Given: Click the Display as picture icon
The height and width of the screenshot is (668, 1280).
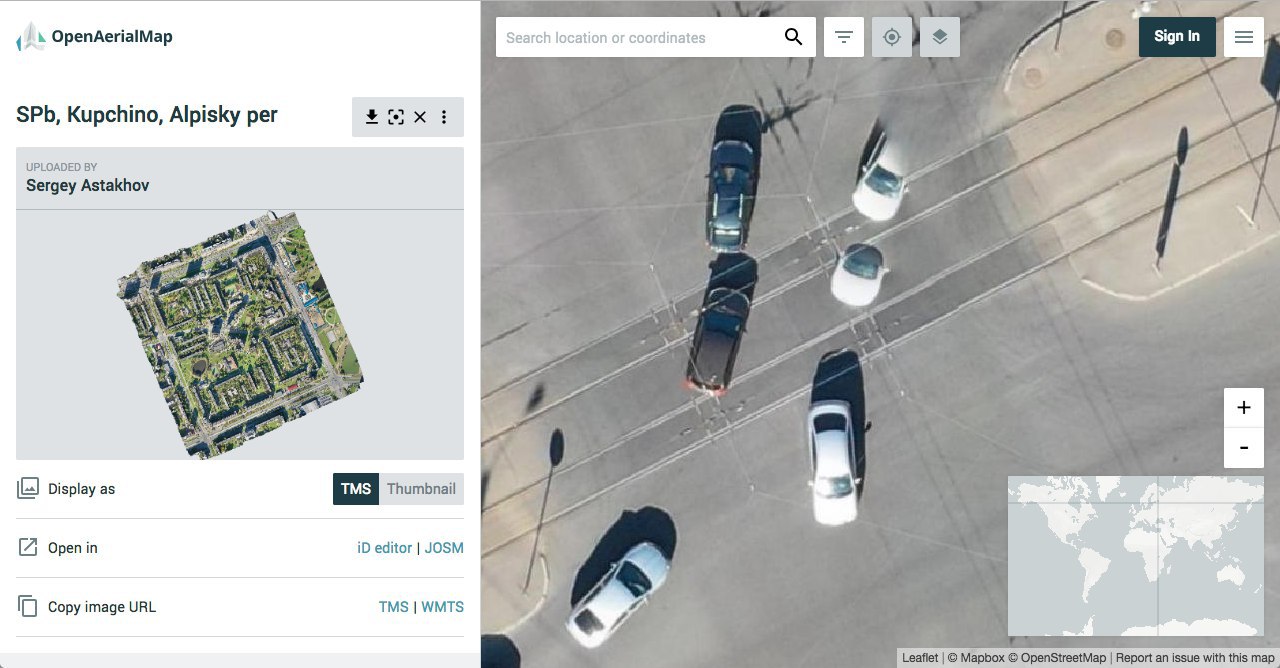Looking at the screenshot, I should pyautogui.click(x=28, y=488).
